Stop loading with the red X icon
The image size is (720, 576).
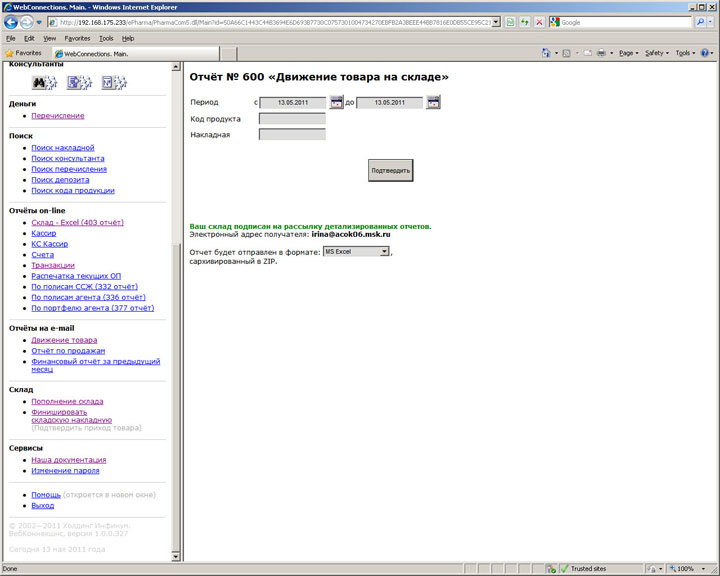tap(539, 22)
